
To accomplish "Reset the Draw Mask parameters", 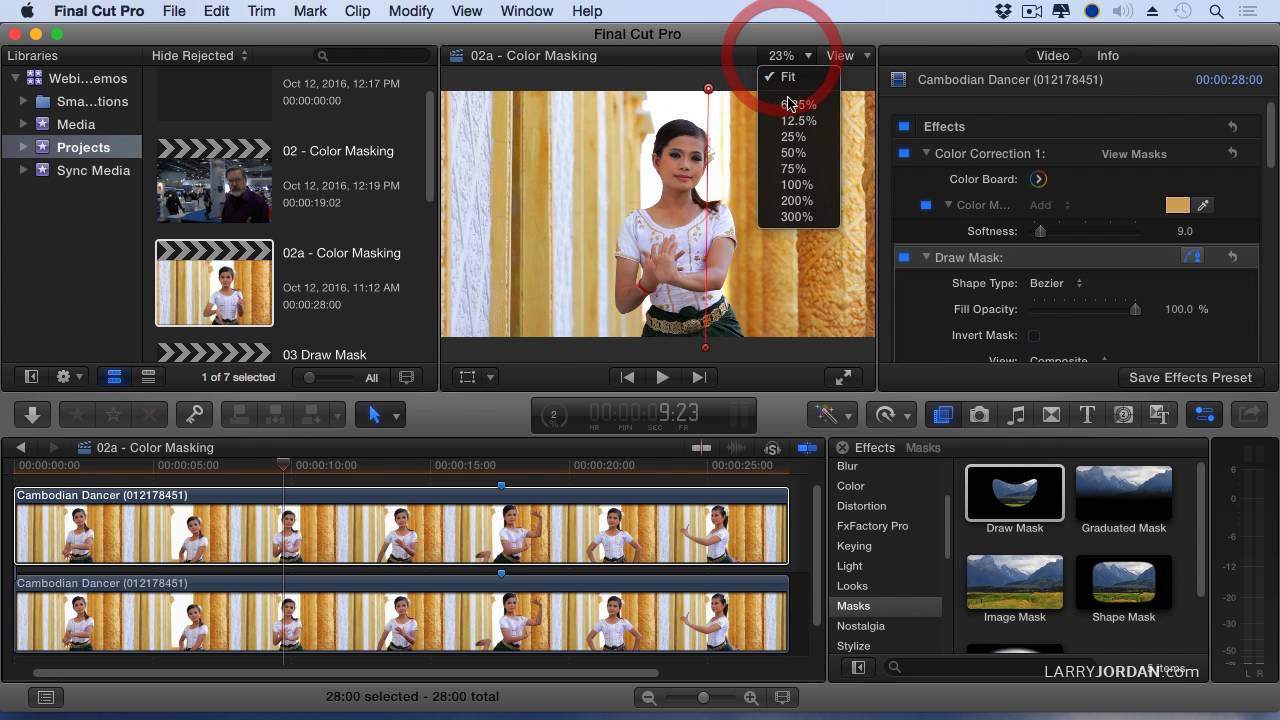I will [1232, 257].
